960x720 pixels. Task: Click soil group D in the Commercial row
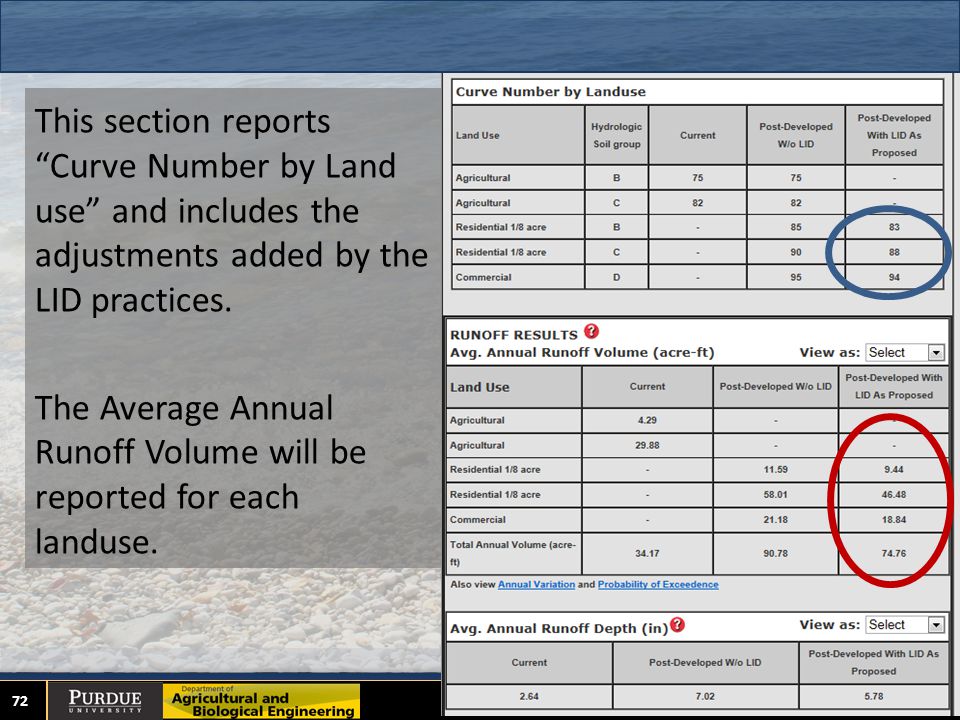point(617,277)
